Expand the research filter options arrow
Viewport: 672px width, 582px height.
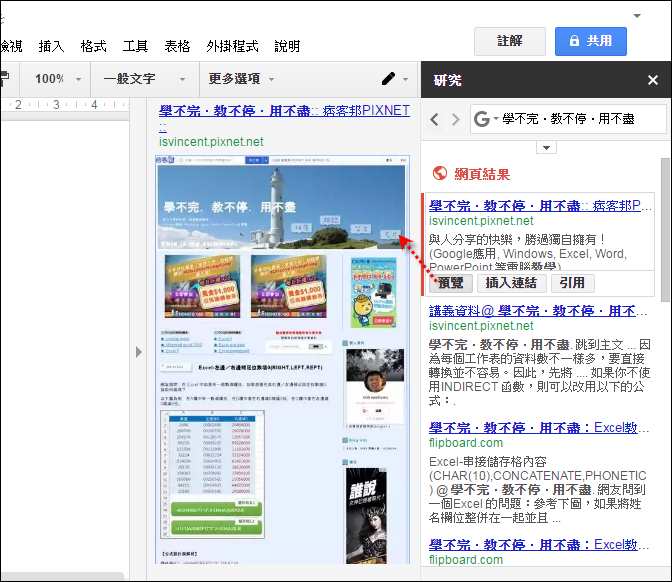coord(546,148)
